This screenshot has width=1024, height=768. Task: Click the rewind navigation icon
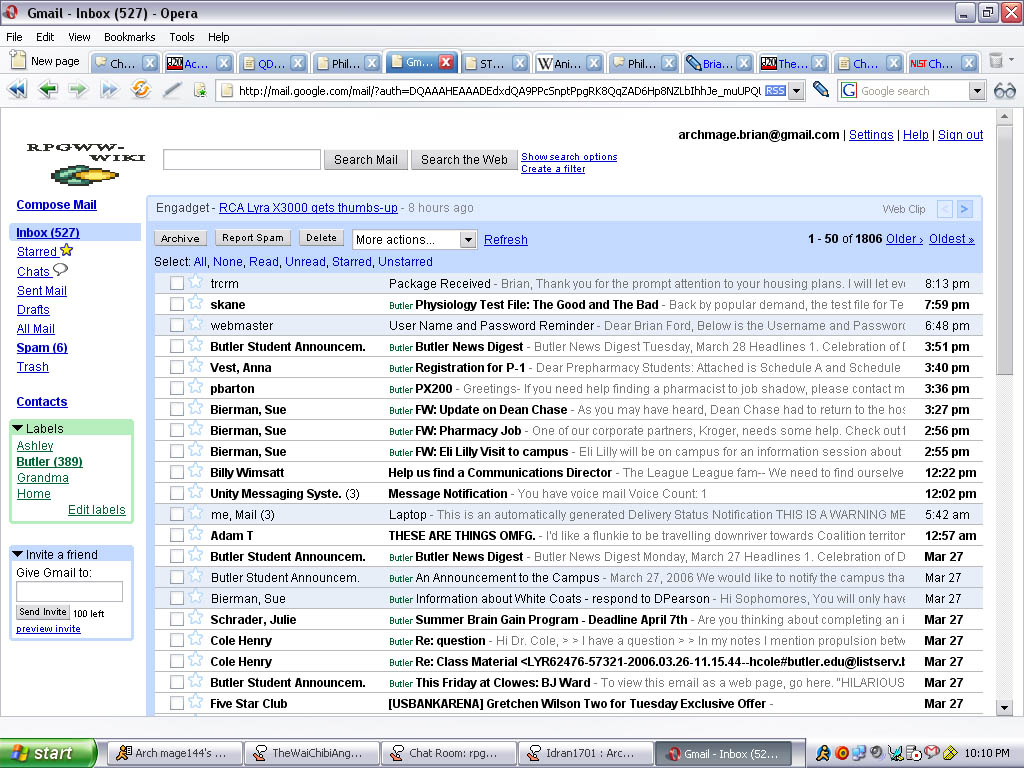coord(18,89)
